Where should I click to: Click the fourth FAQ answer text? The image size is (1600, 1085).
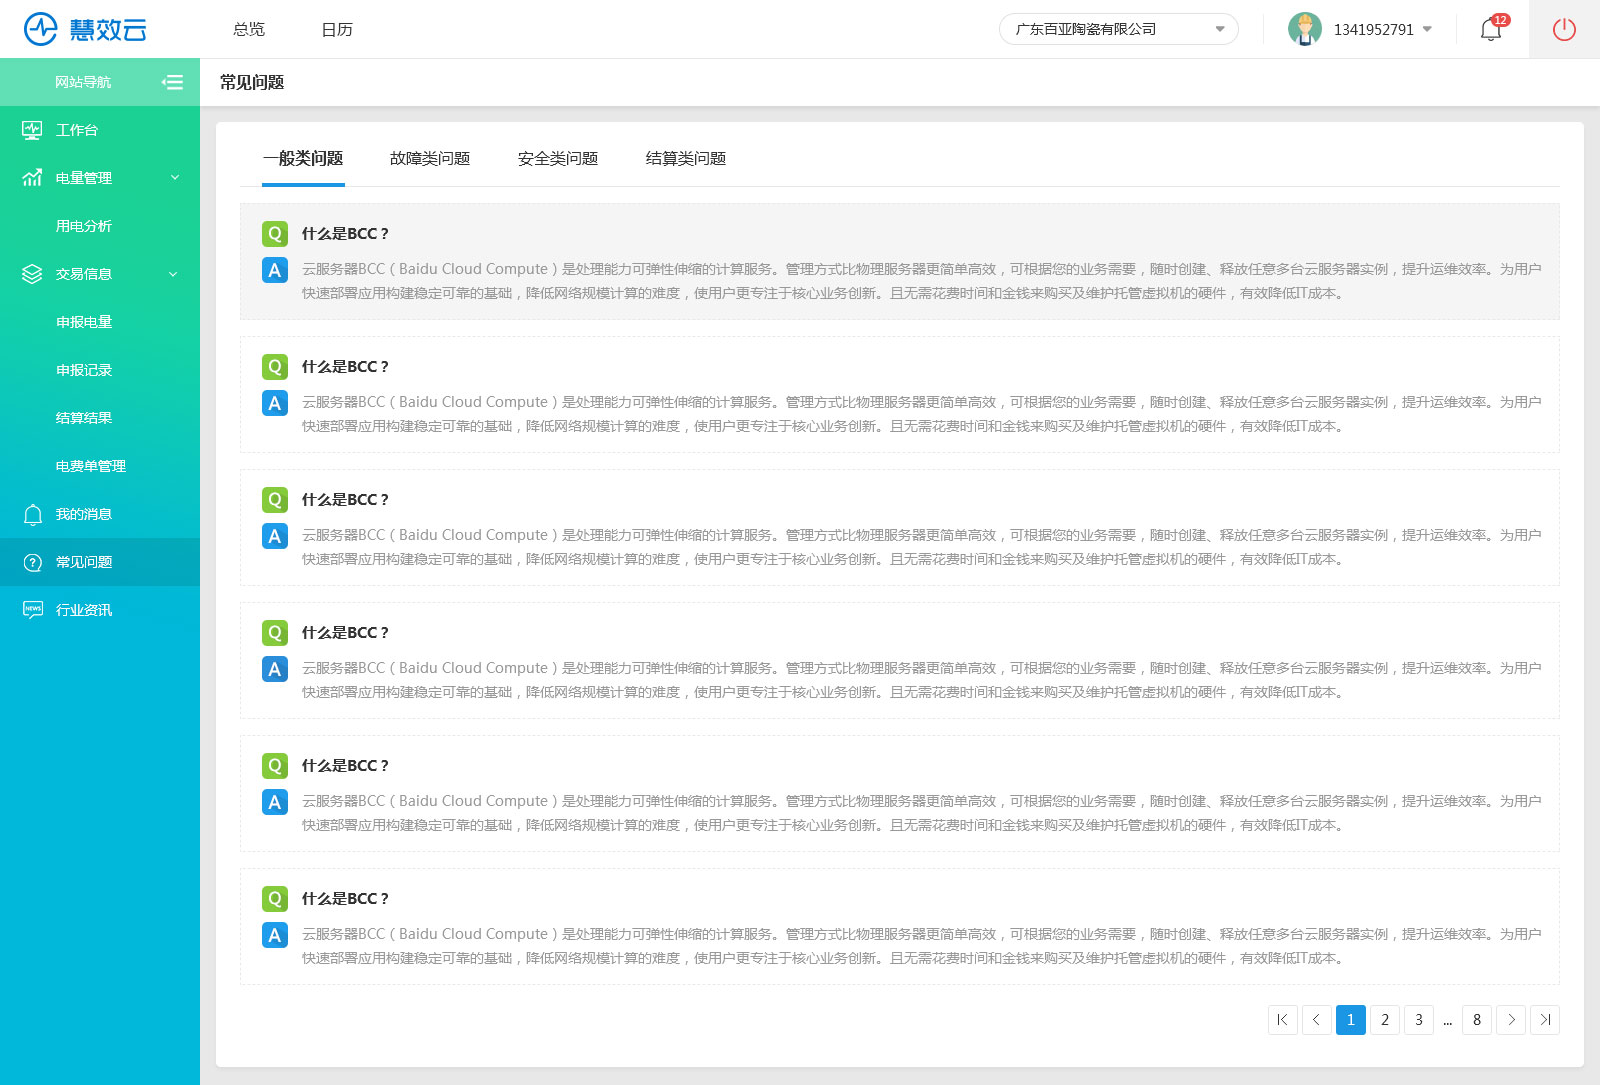tap(921, 680)
